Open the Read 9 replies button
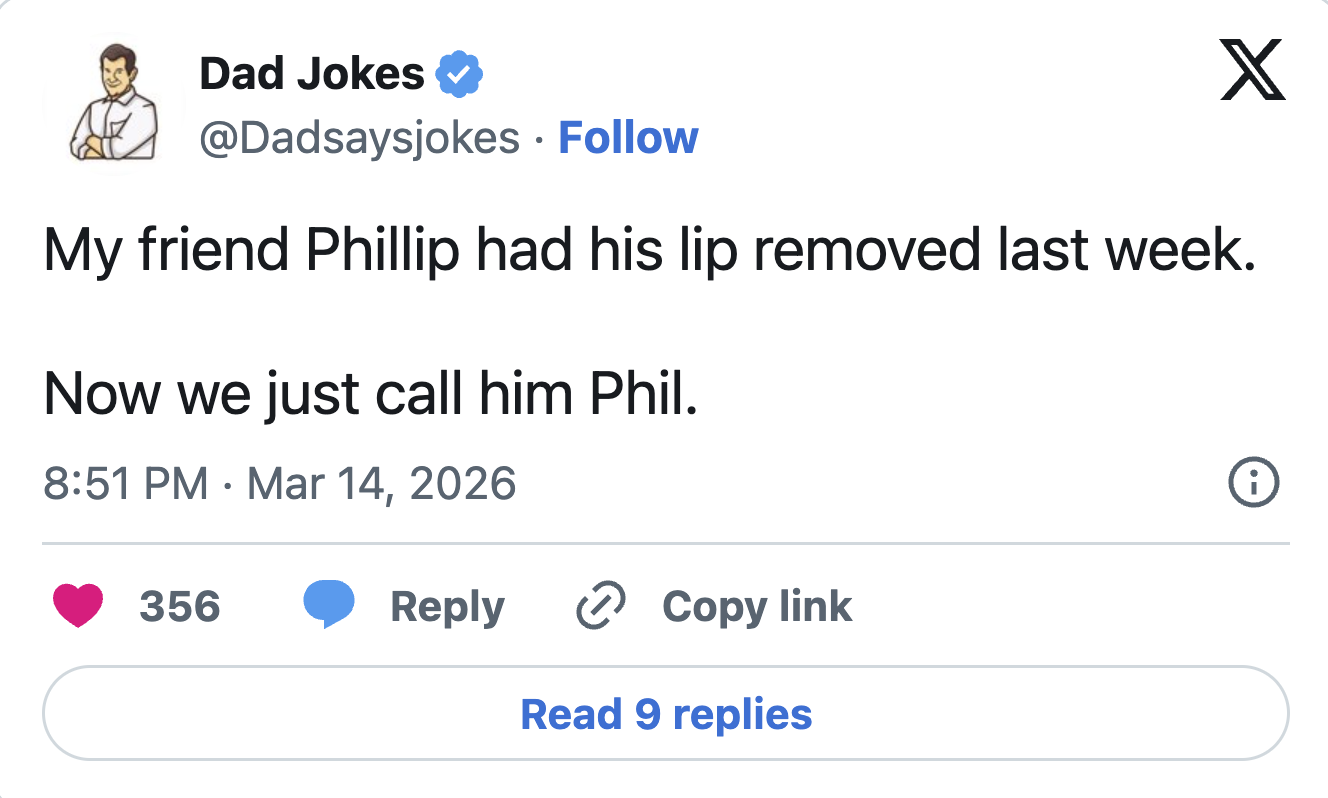 (x=666, y=714)
